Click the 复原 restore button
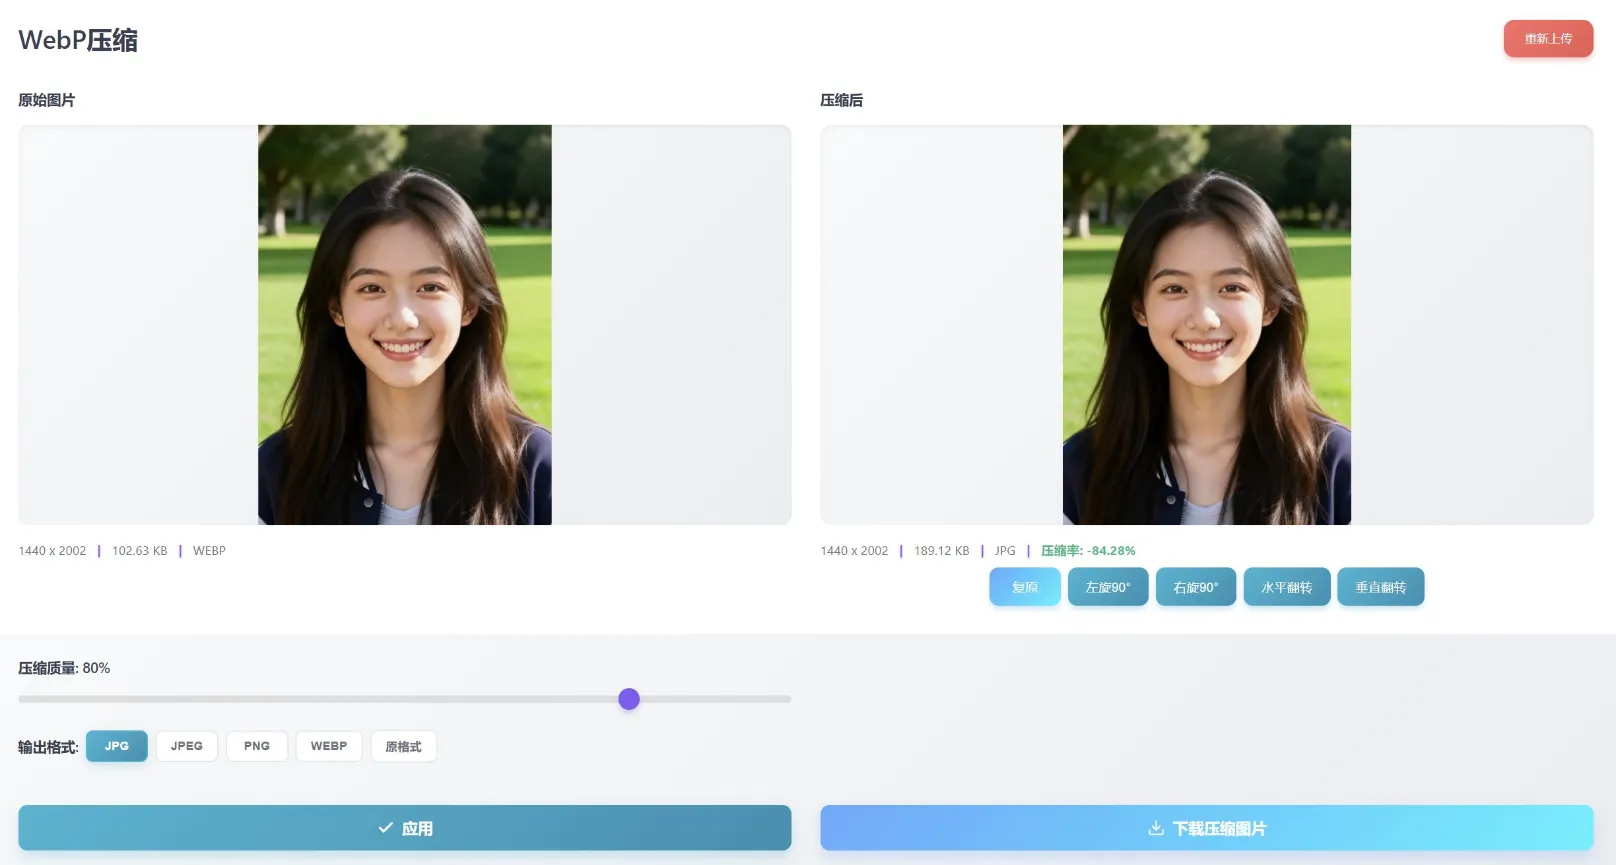Image resolution: width=1616 pixels, height=865 pixels. (1025, 587)
